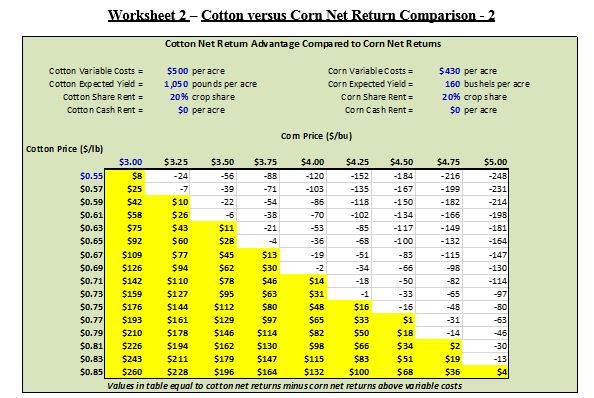Select the $14 cell in the $0.71 row
This screenshot has height=398, width=594.
[x=303, y=281]
